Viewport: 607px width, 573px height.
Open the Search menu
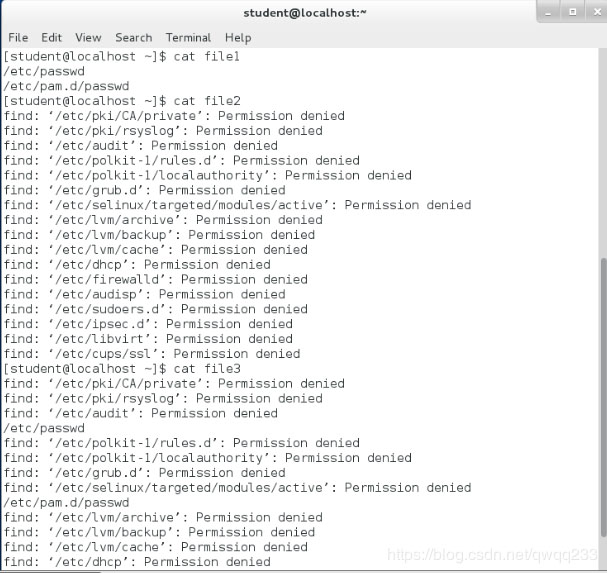click(x=133, y=37)
